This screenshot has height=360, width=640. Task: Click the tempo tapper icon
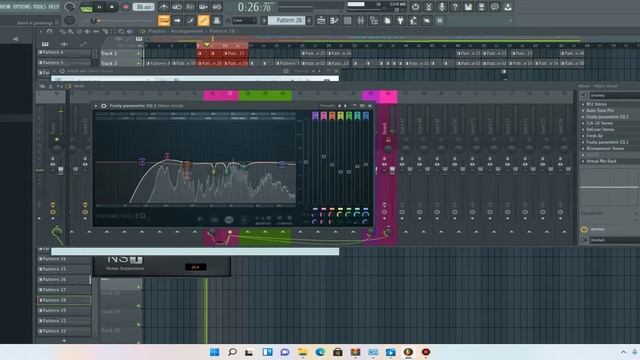(413, 20)
